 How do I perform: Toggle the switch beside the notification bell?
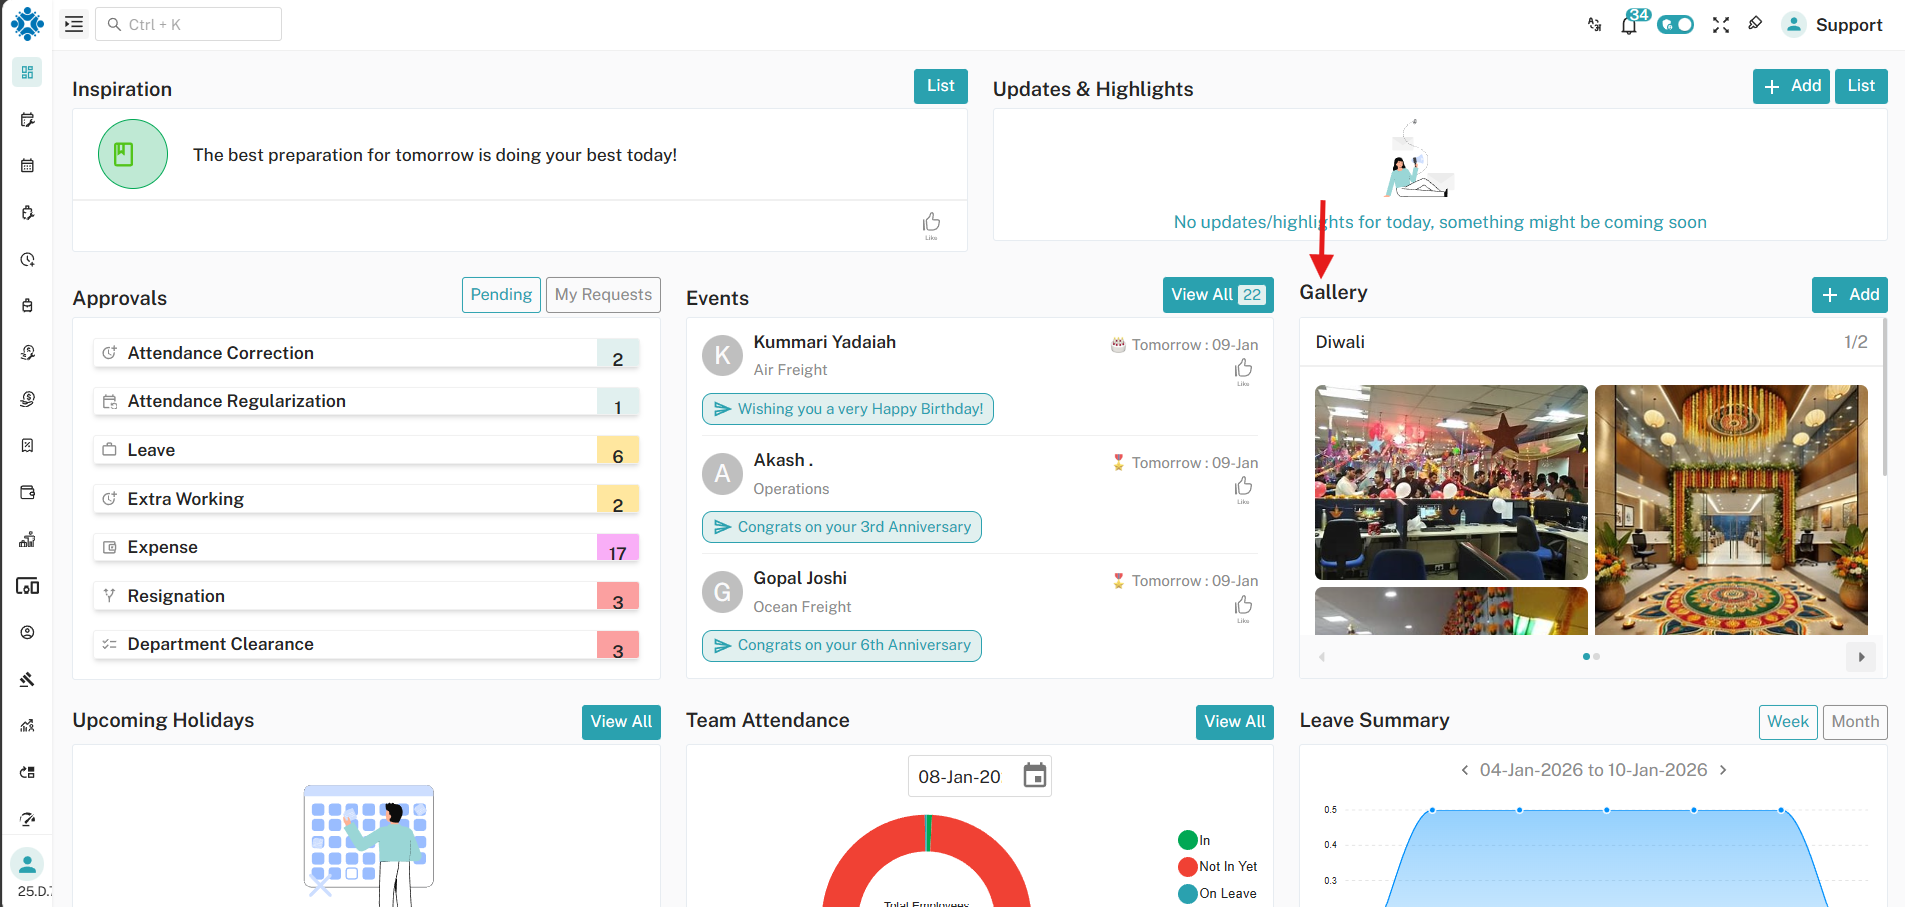(x=1675, y=24)
